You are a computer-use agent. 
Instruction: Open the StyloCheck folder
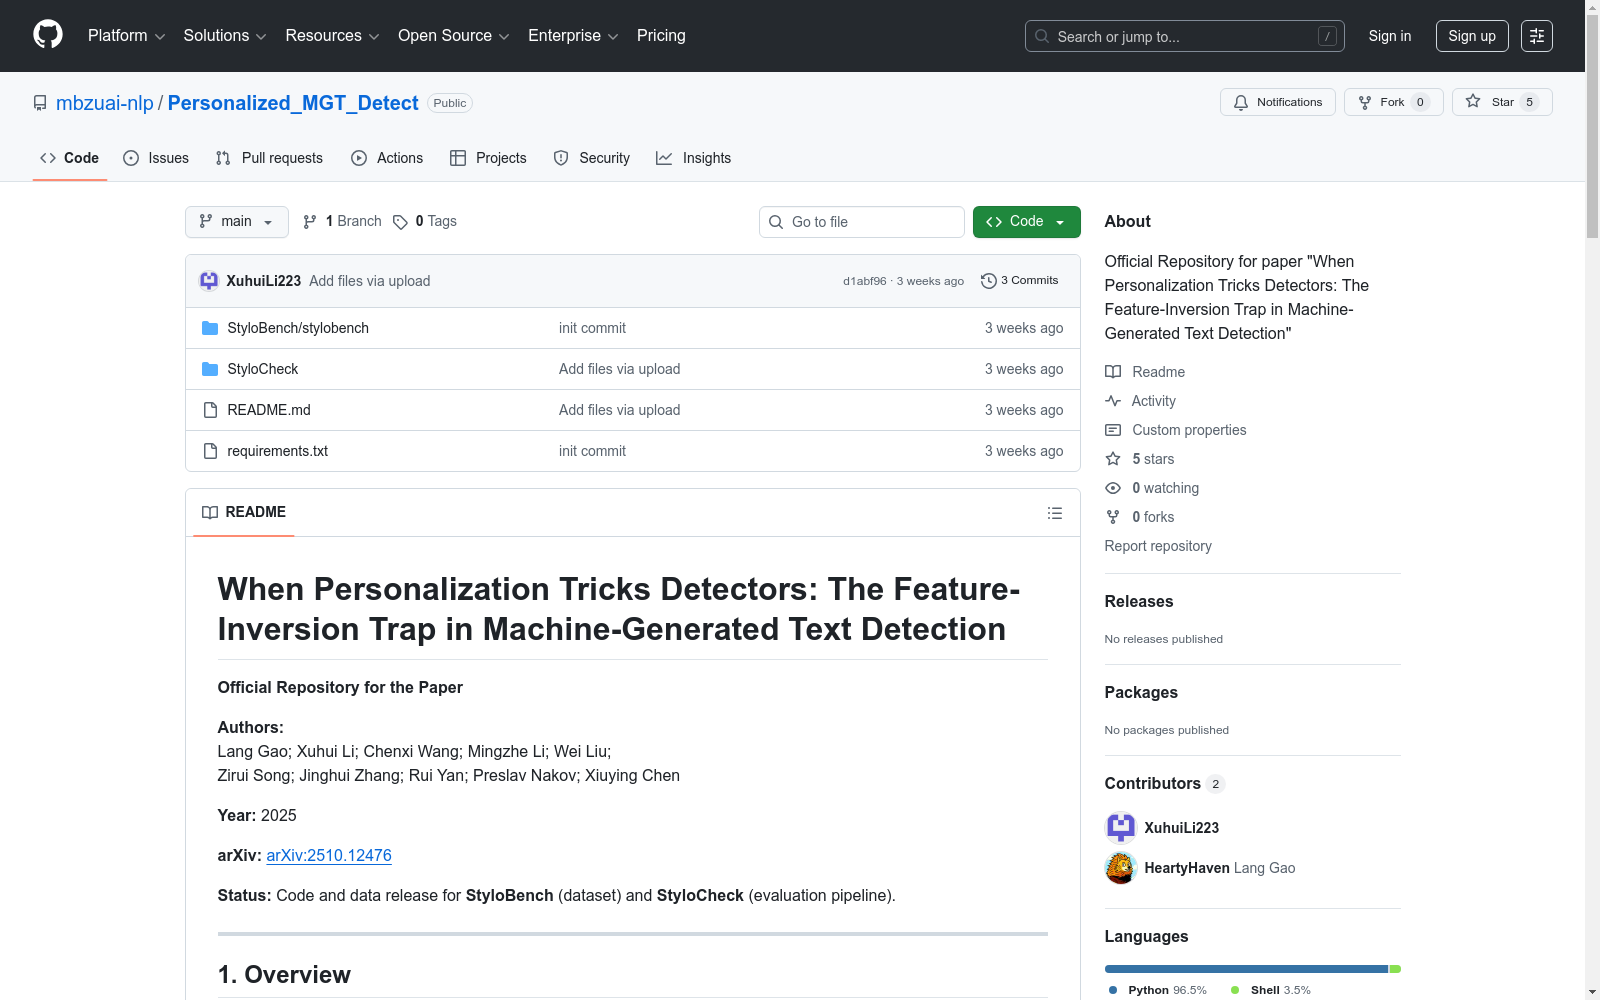[263, 369]
